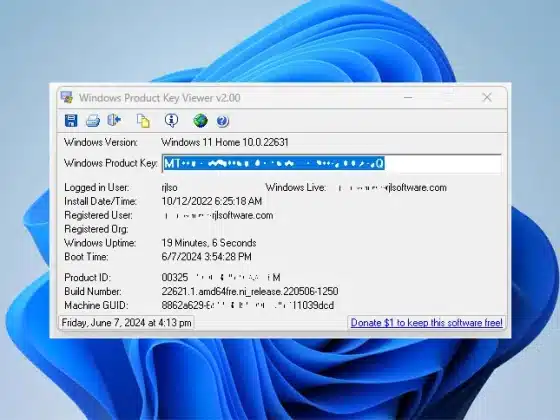Click the Windows Product Key label
The width and height of the screenshot is (560, 420).
tap(111, 163)
